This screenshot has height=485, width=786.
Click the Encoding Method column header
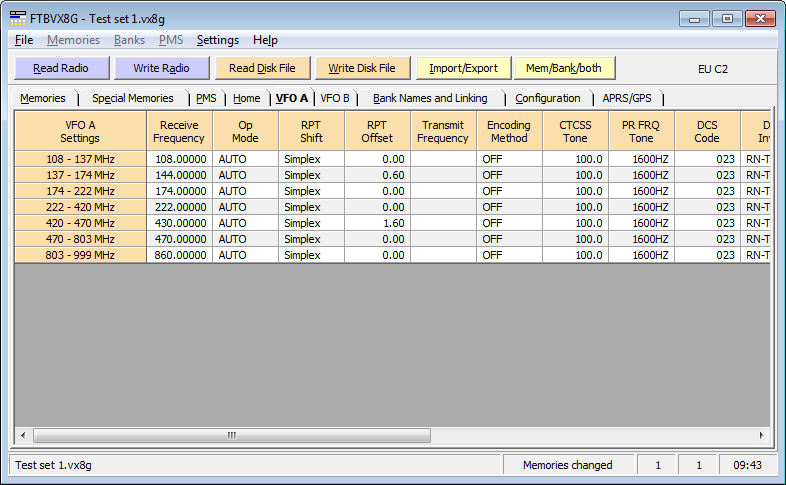pos(509,131)
